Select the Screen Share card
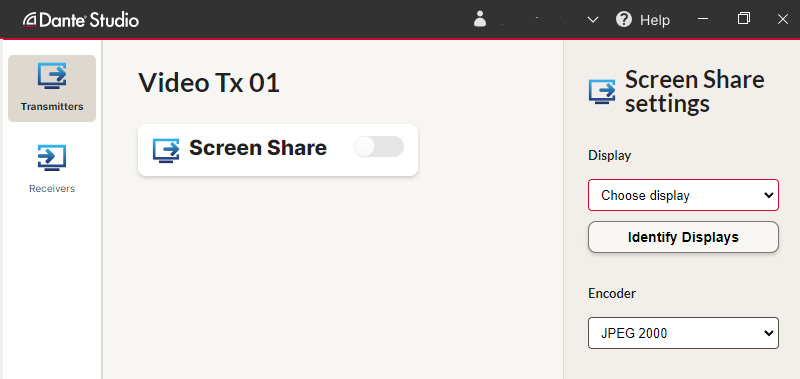This screenshot has height=379, width=800. point(278,150)
